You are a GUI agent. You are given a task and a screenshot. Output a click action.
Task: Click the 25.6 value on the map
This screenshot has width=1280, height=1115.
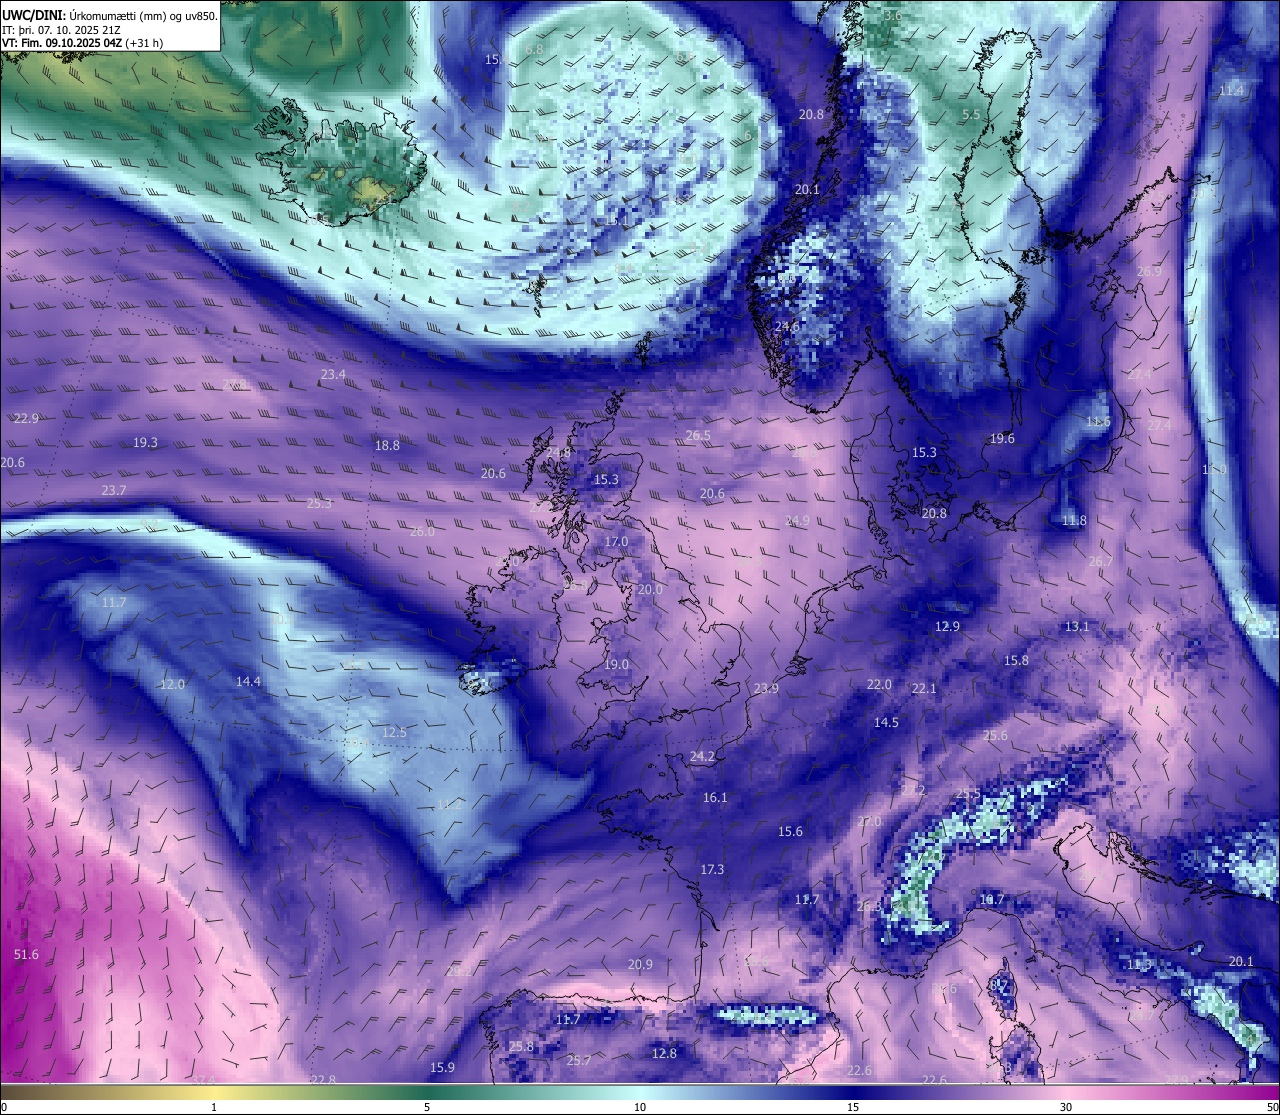[995, 735]
